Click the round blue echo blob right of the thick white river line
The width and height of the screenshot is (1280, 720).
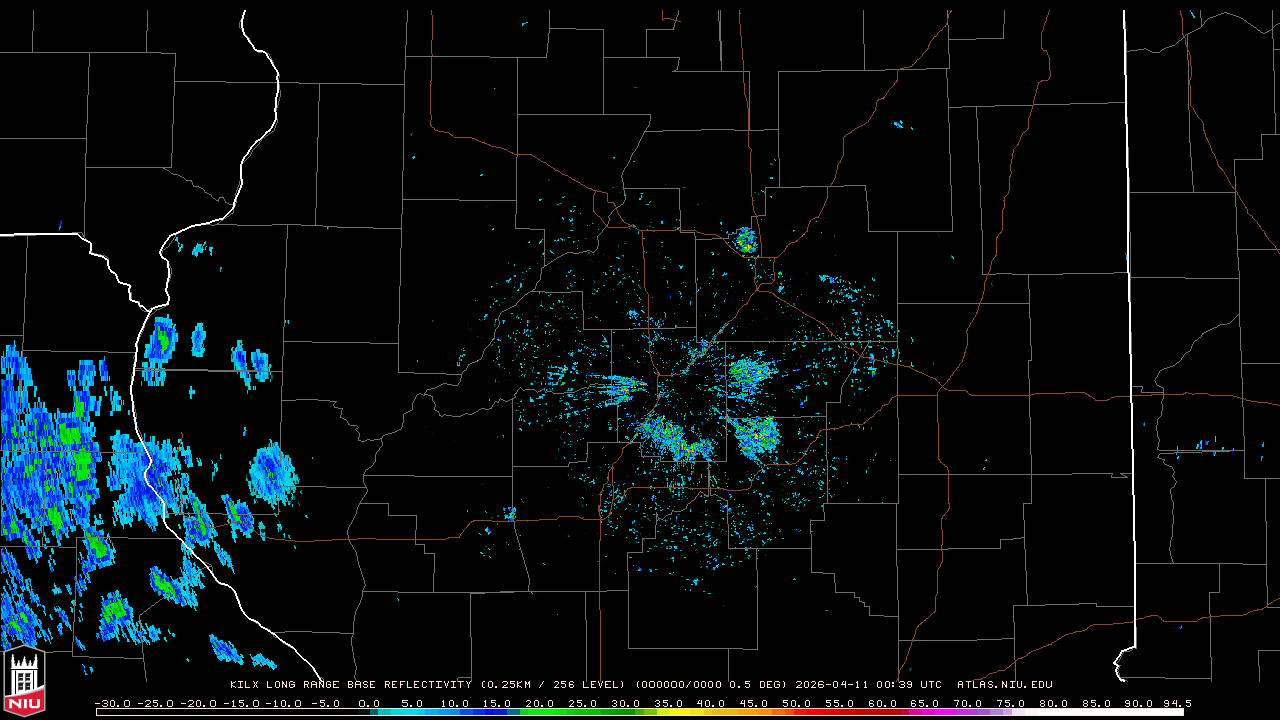pos(271,472)
